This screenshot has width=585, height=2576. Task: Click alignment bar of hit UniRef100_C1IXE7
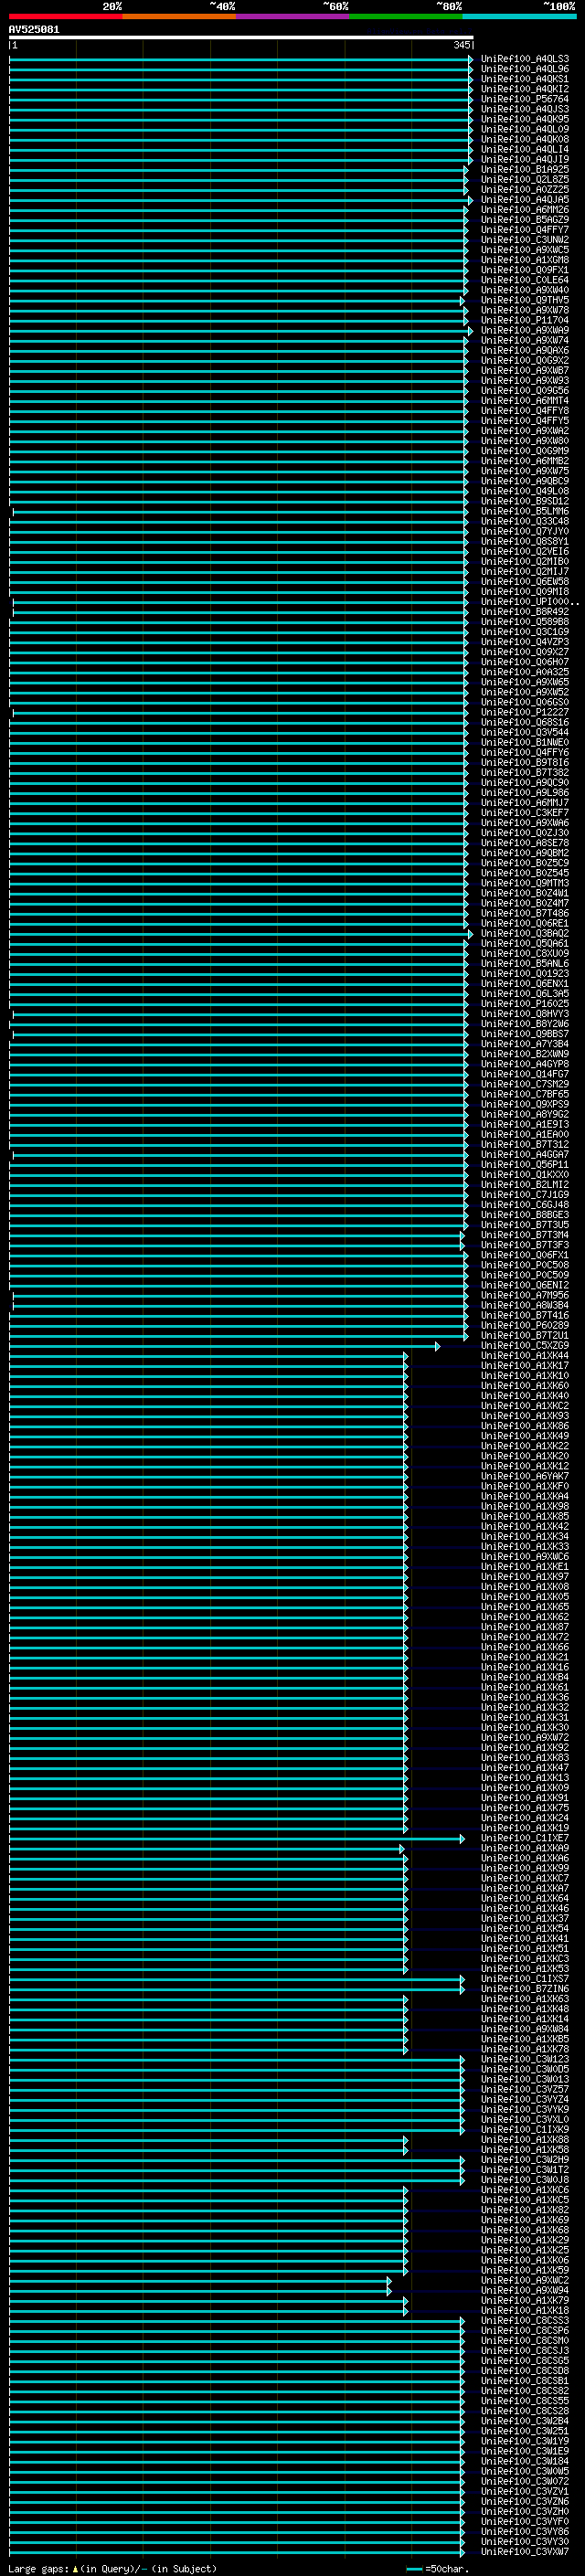point(237,1838)
